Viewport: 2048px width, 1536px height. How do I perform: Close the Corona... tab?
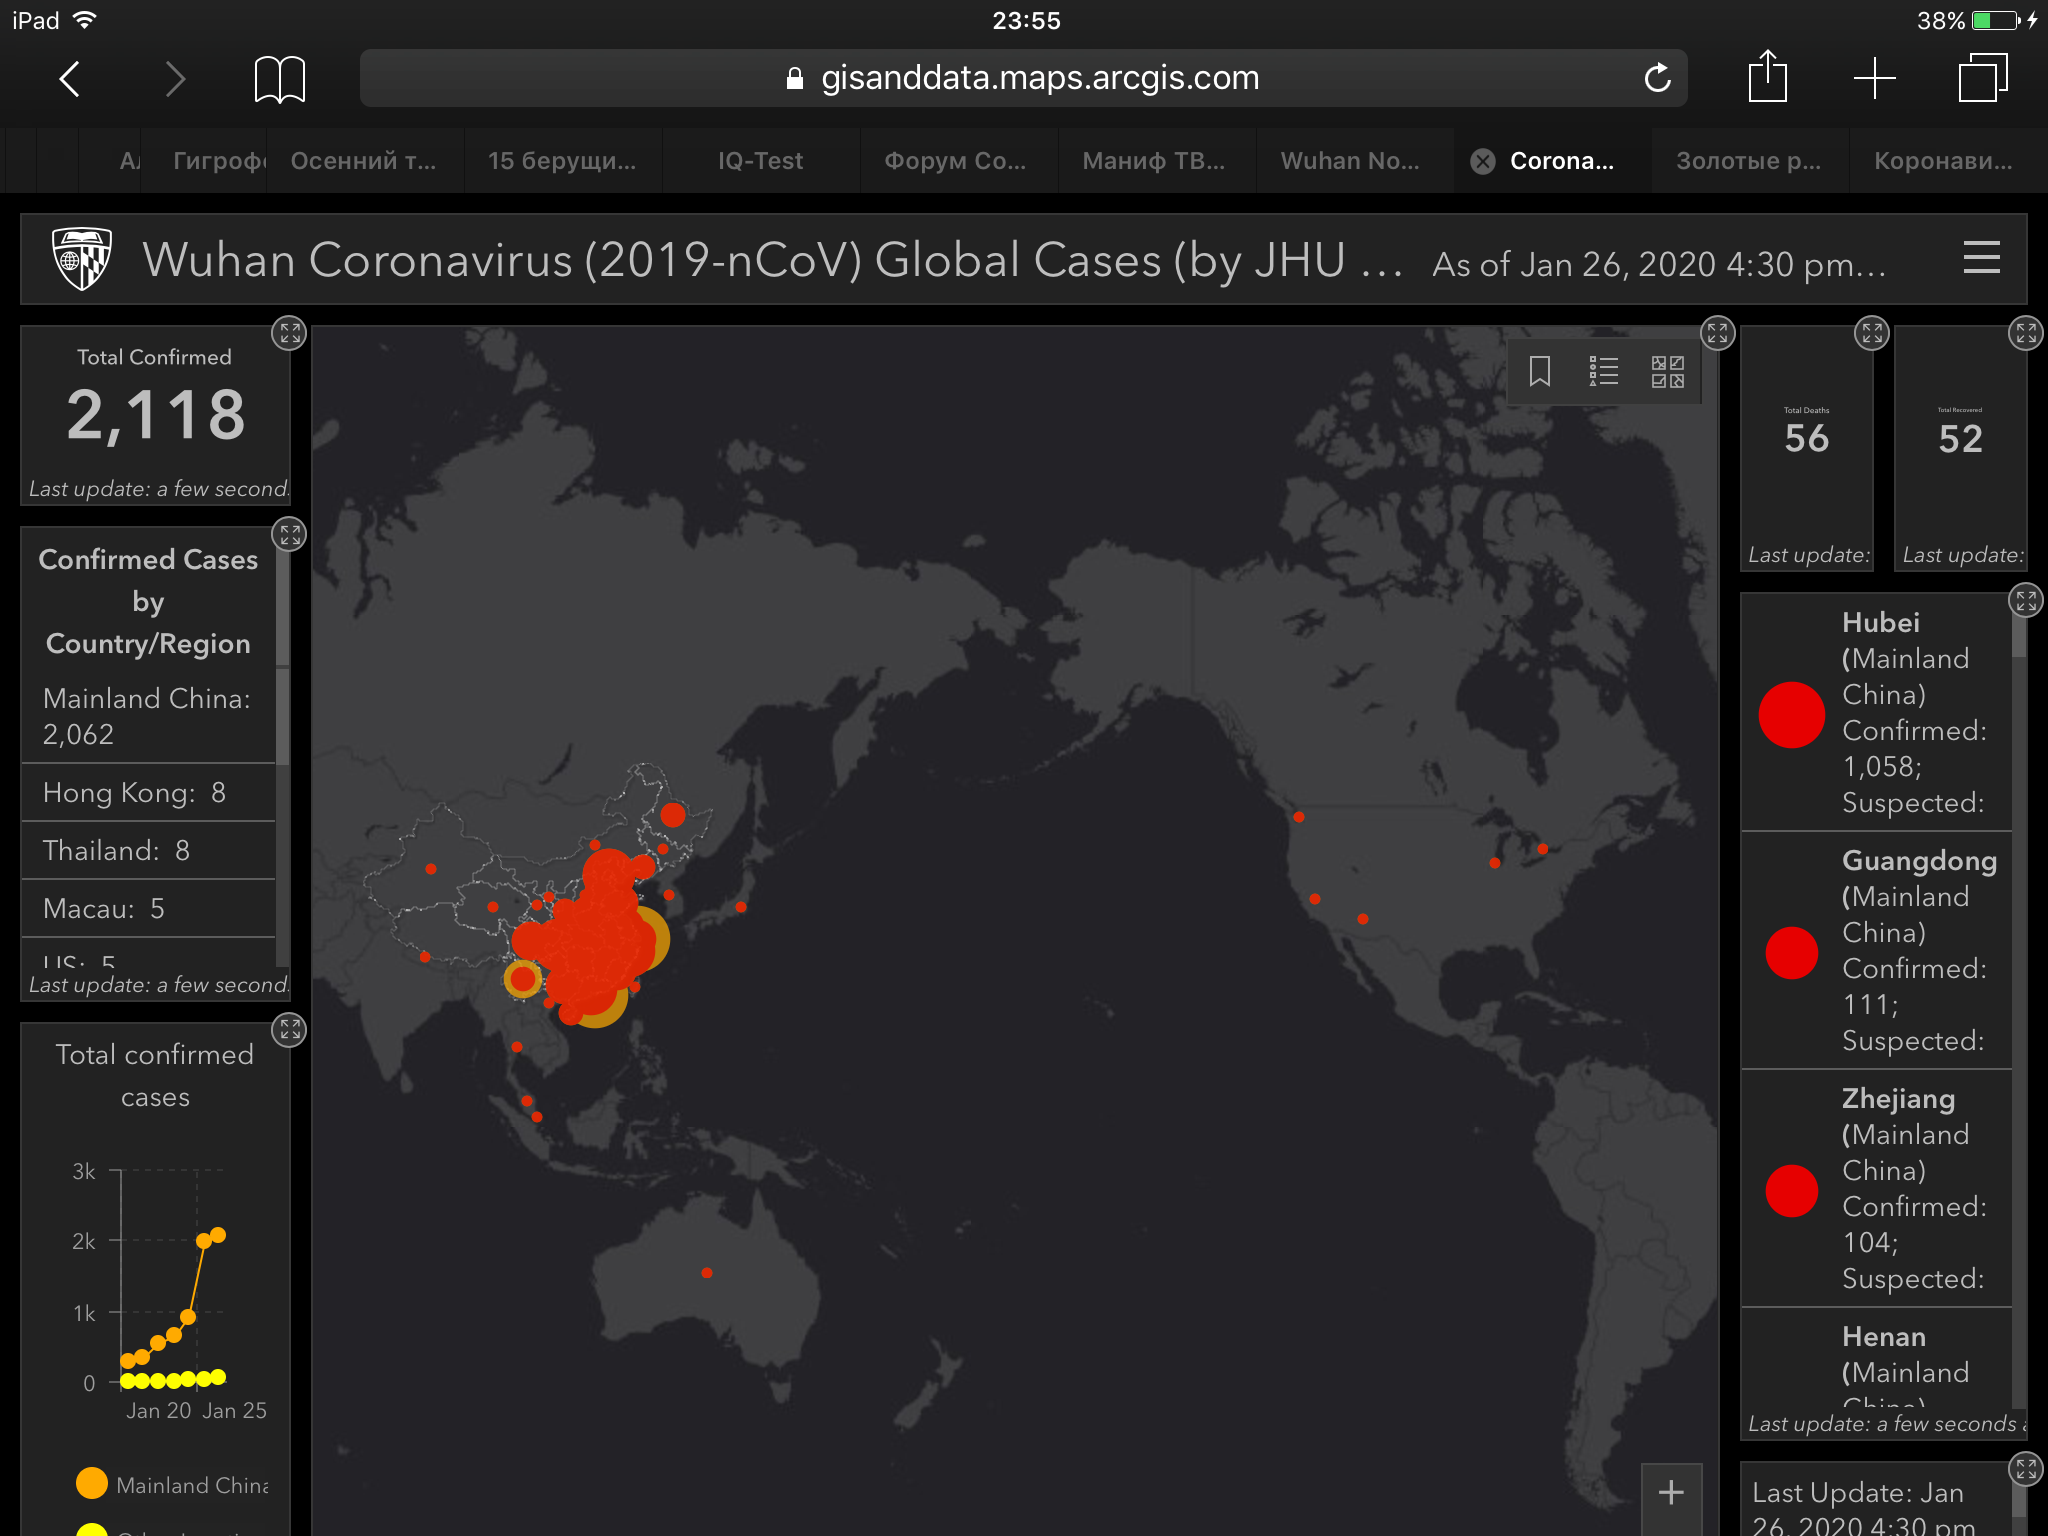click(1483, 161)
